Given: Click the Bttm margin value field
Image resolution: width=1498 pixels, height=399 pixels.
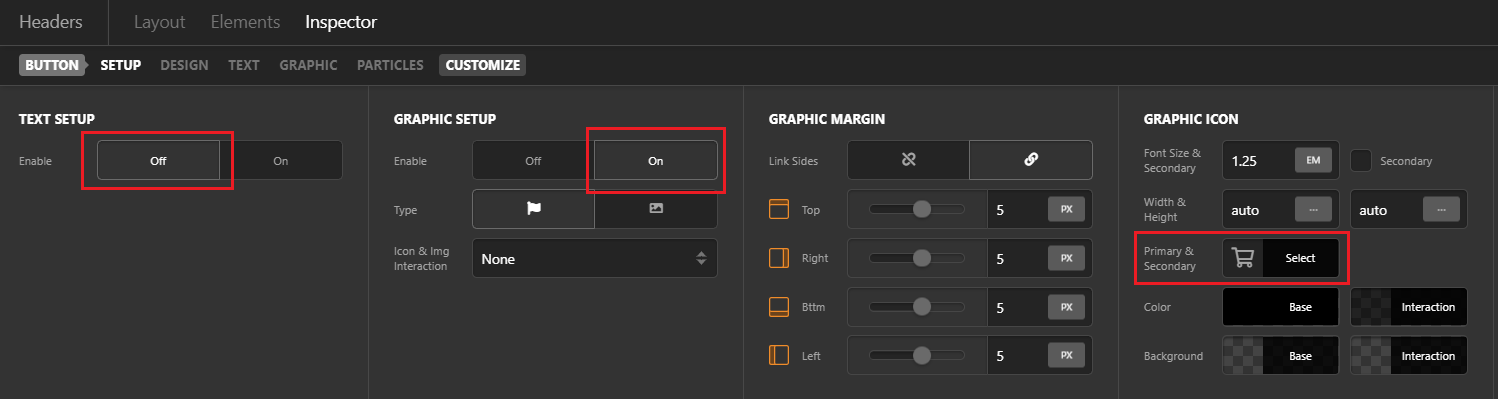Looking at the screenshot, I should [1015, 307].
